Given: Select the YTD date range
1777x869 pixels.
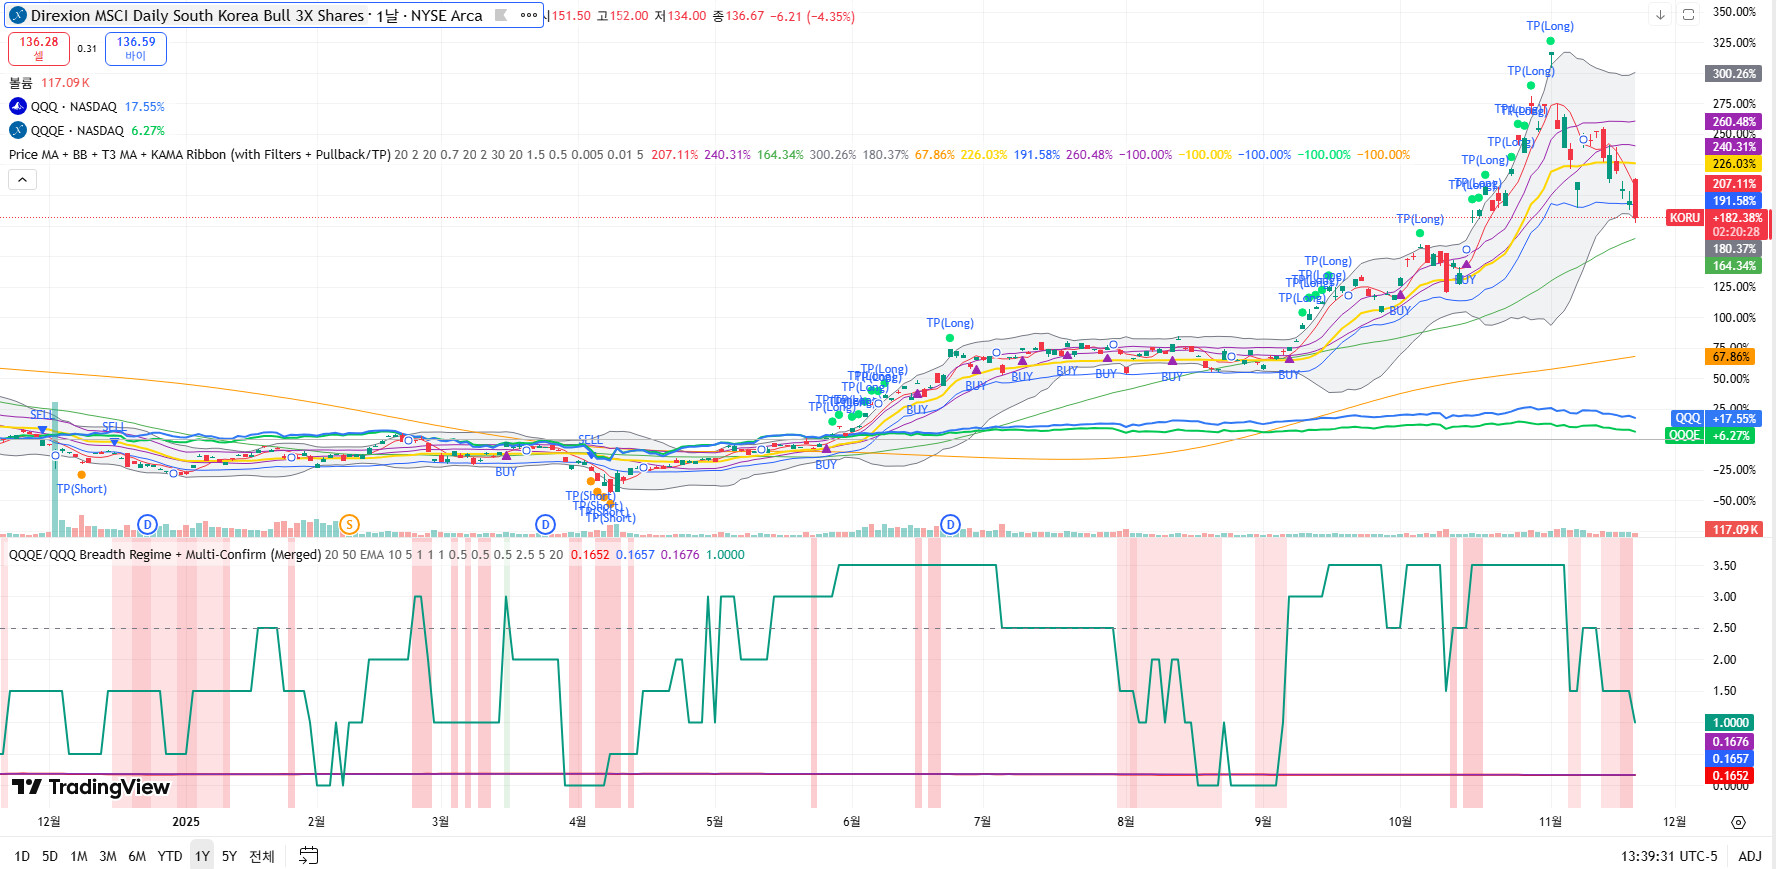Looking at the screenshot, I should tap(170, 856).
